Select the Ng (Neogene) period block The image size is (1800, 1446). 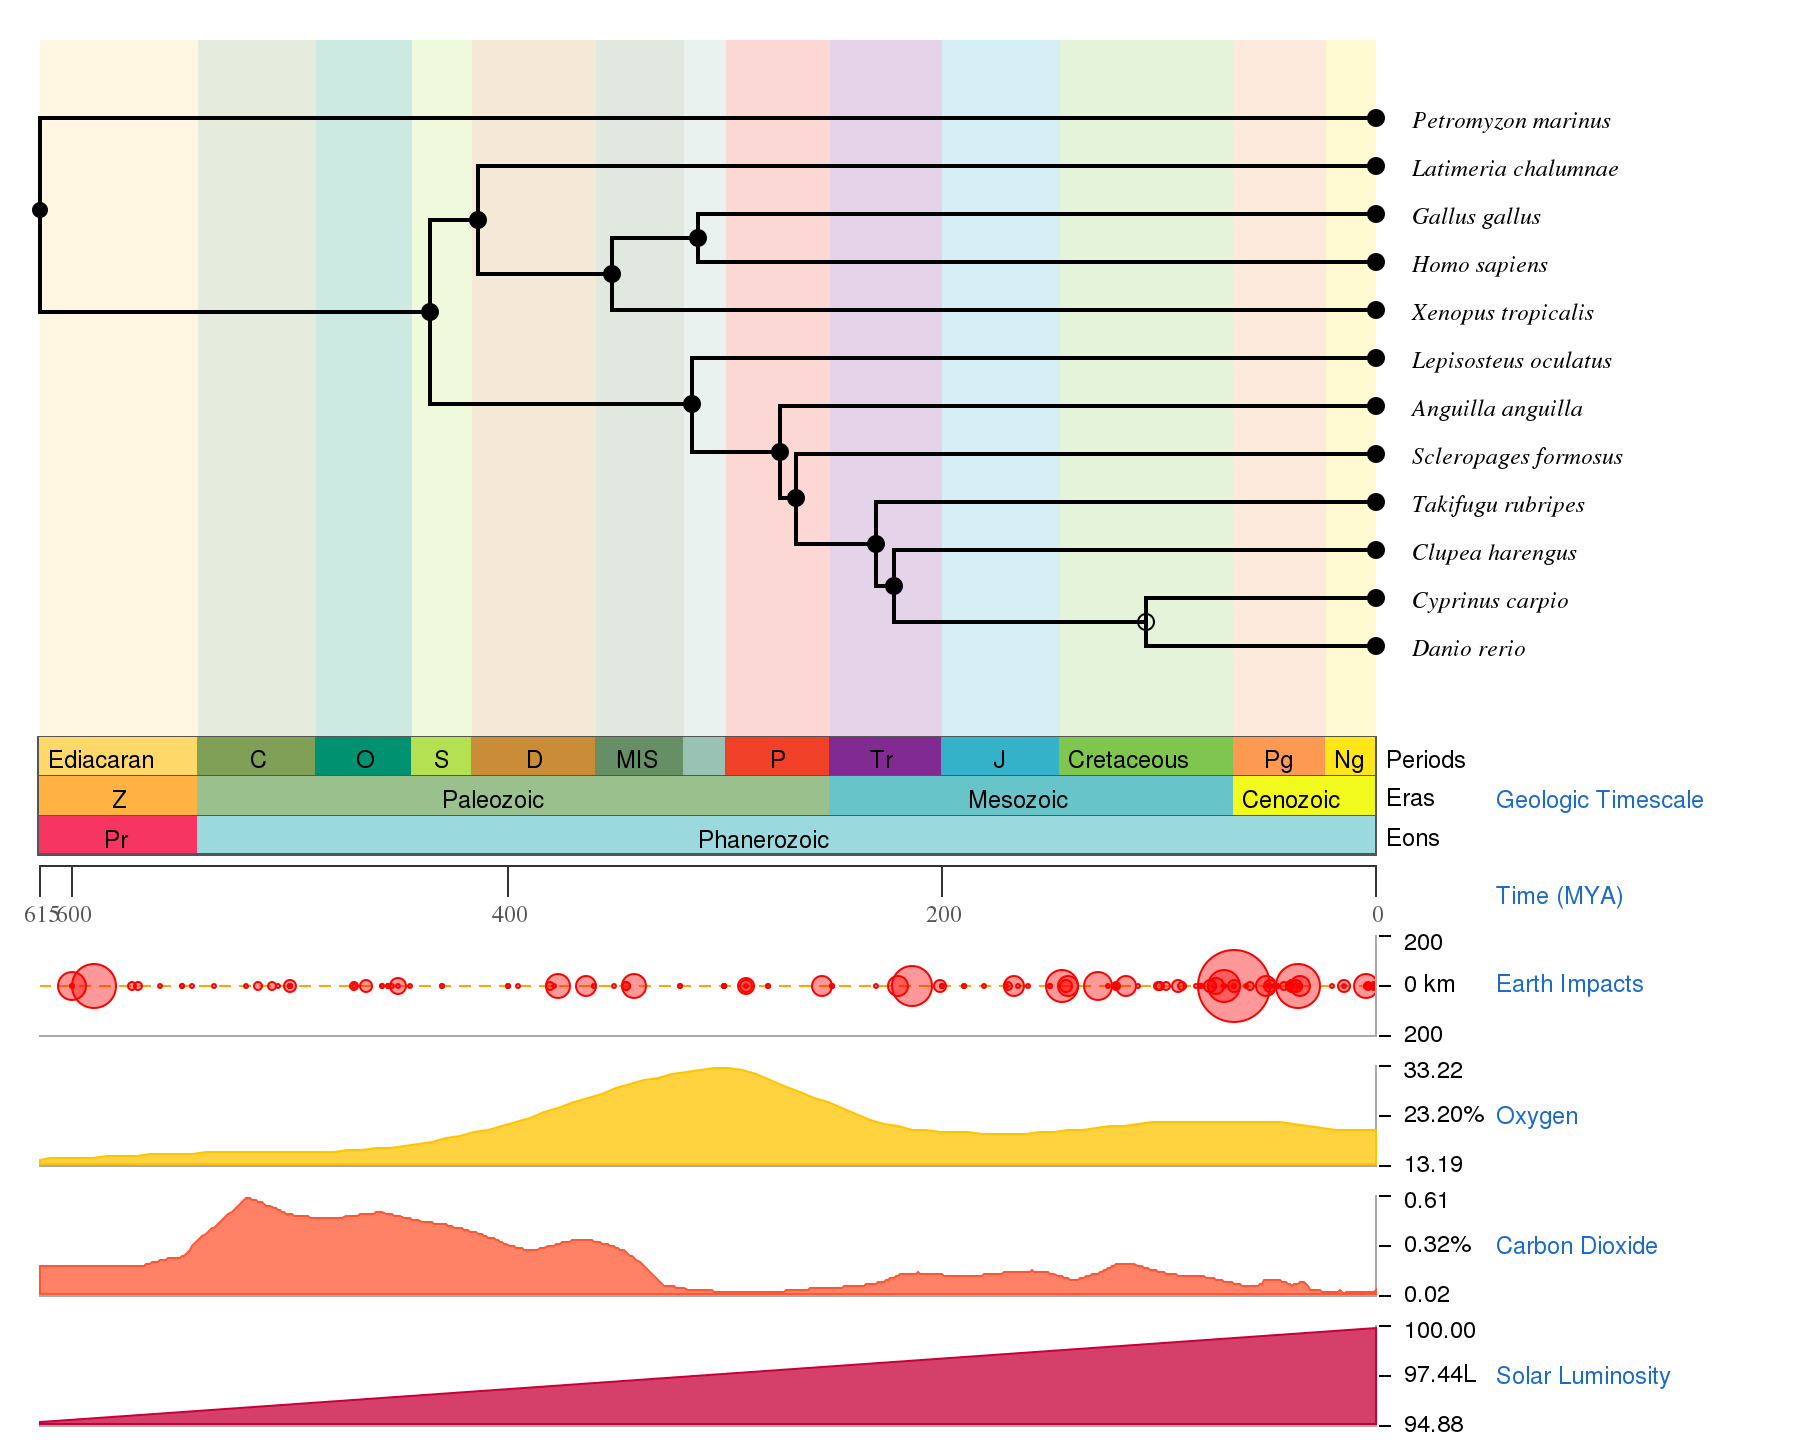click(1350, 757)
